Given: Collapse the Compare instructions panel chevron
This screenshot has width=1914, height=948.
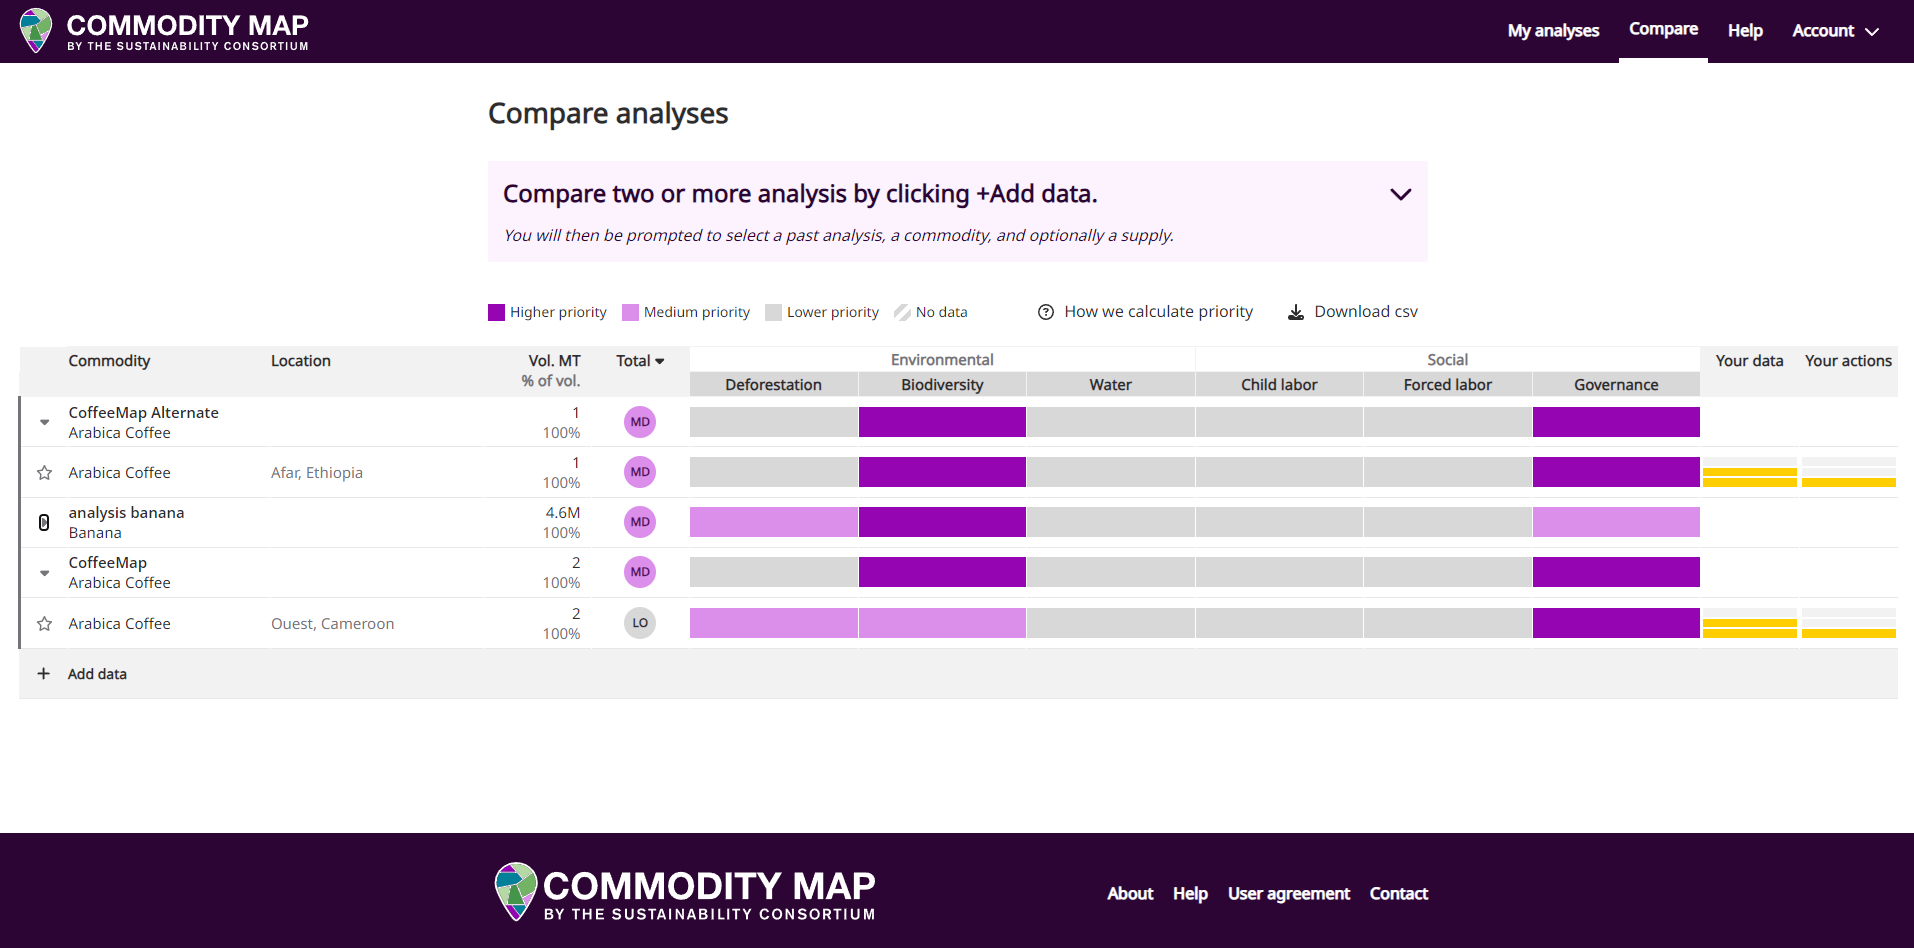Looking at the screenshot, I should pos(1401,194).
